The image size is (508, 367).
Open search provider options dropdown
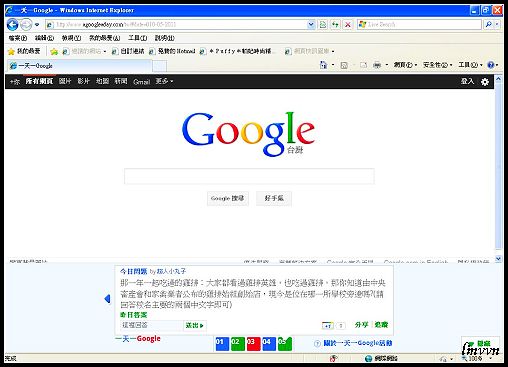(x=497, y=24)
